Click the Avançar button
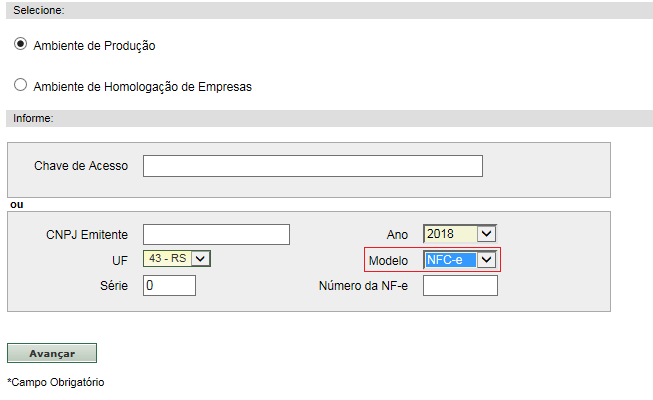 (x=52, y=353)
